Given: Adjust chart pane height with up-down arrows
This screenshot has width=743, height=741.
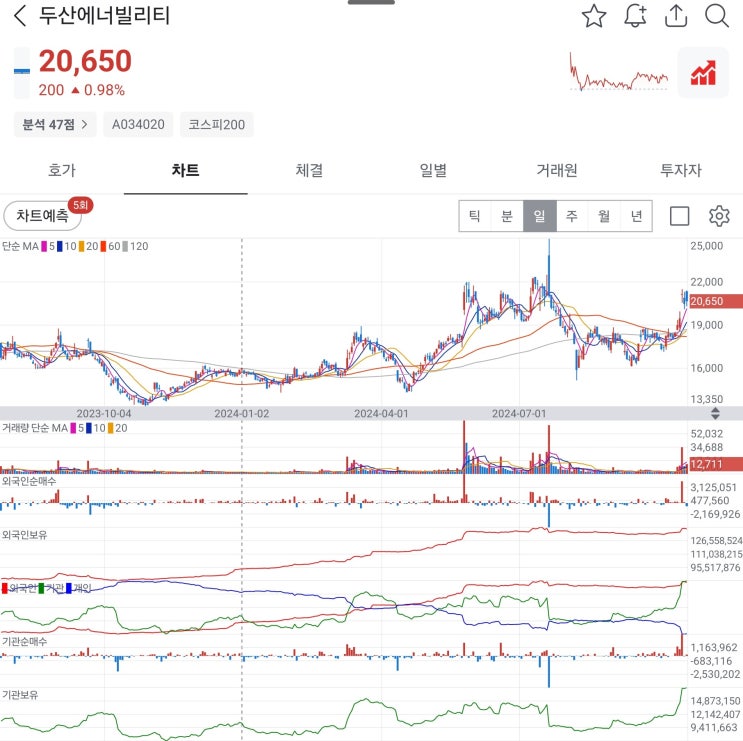Looking at the screenshot, I should [x=715, y=414].
